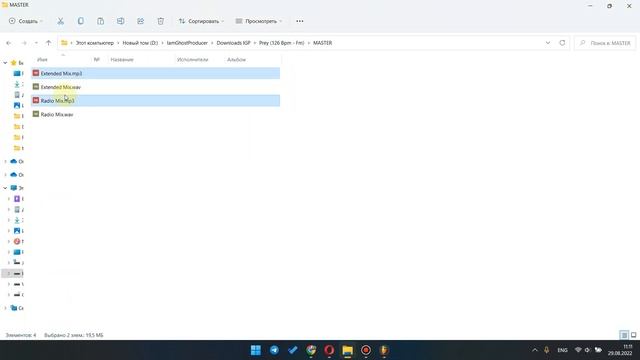This screenshot has height=360, width=640.
Task: Navigate to IamGhostProducer in the breadcrumb
Action: 187,43
